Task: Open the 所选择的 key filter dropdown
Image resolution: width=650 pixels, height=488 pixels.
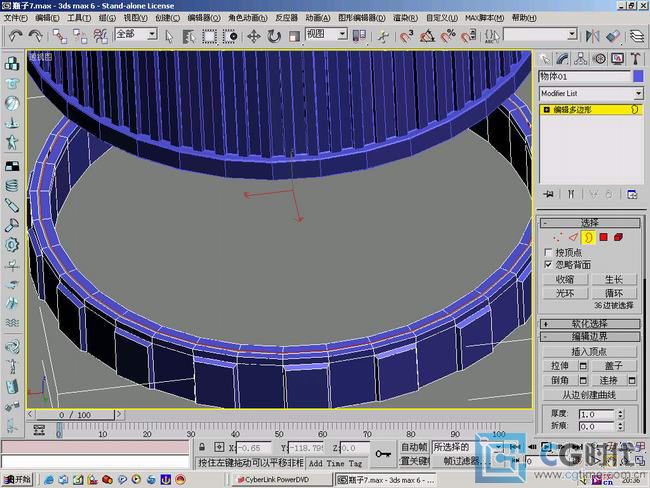Action: (x=498, y=447)
